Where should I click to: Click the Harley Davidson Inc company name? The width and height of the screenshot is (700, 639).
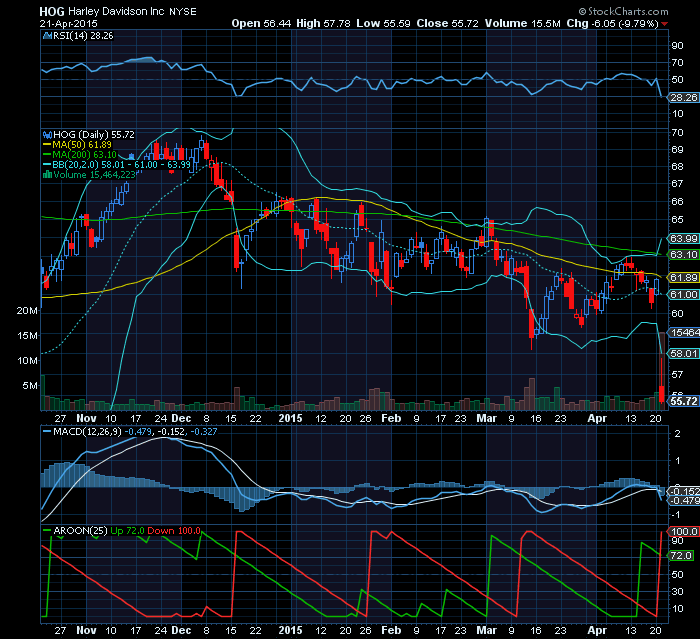[x=116, y=12]
